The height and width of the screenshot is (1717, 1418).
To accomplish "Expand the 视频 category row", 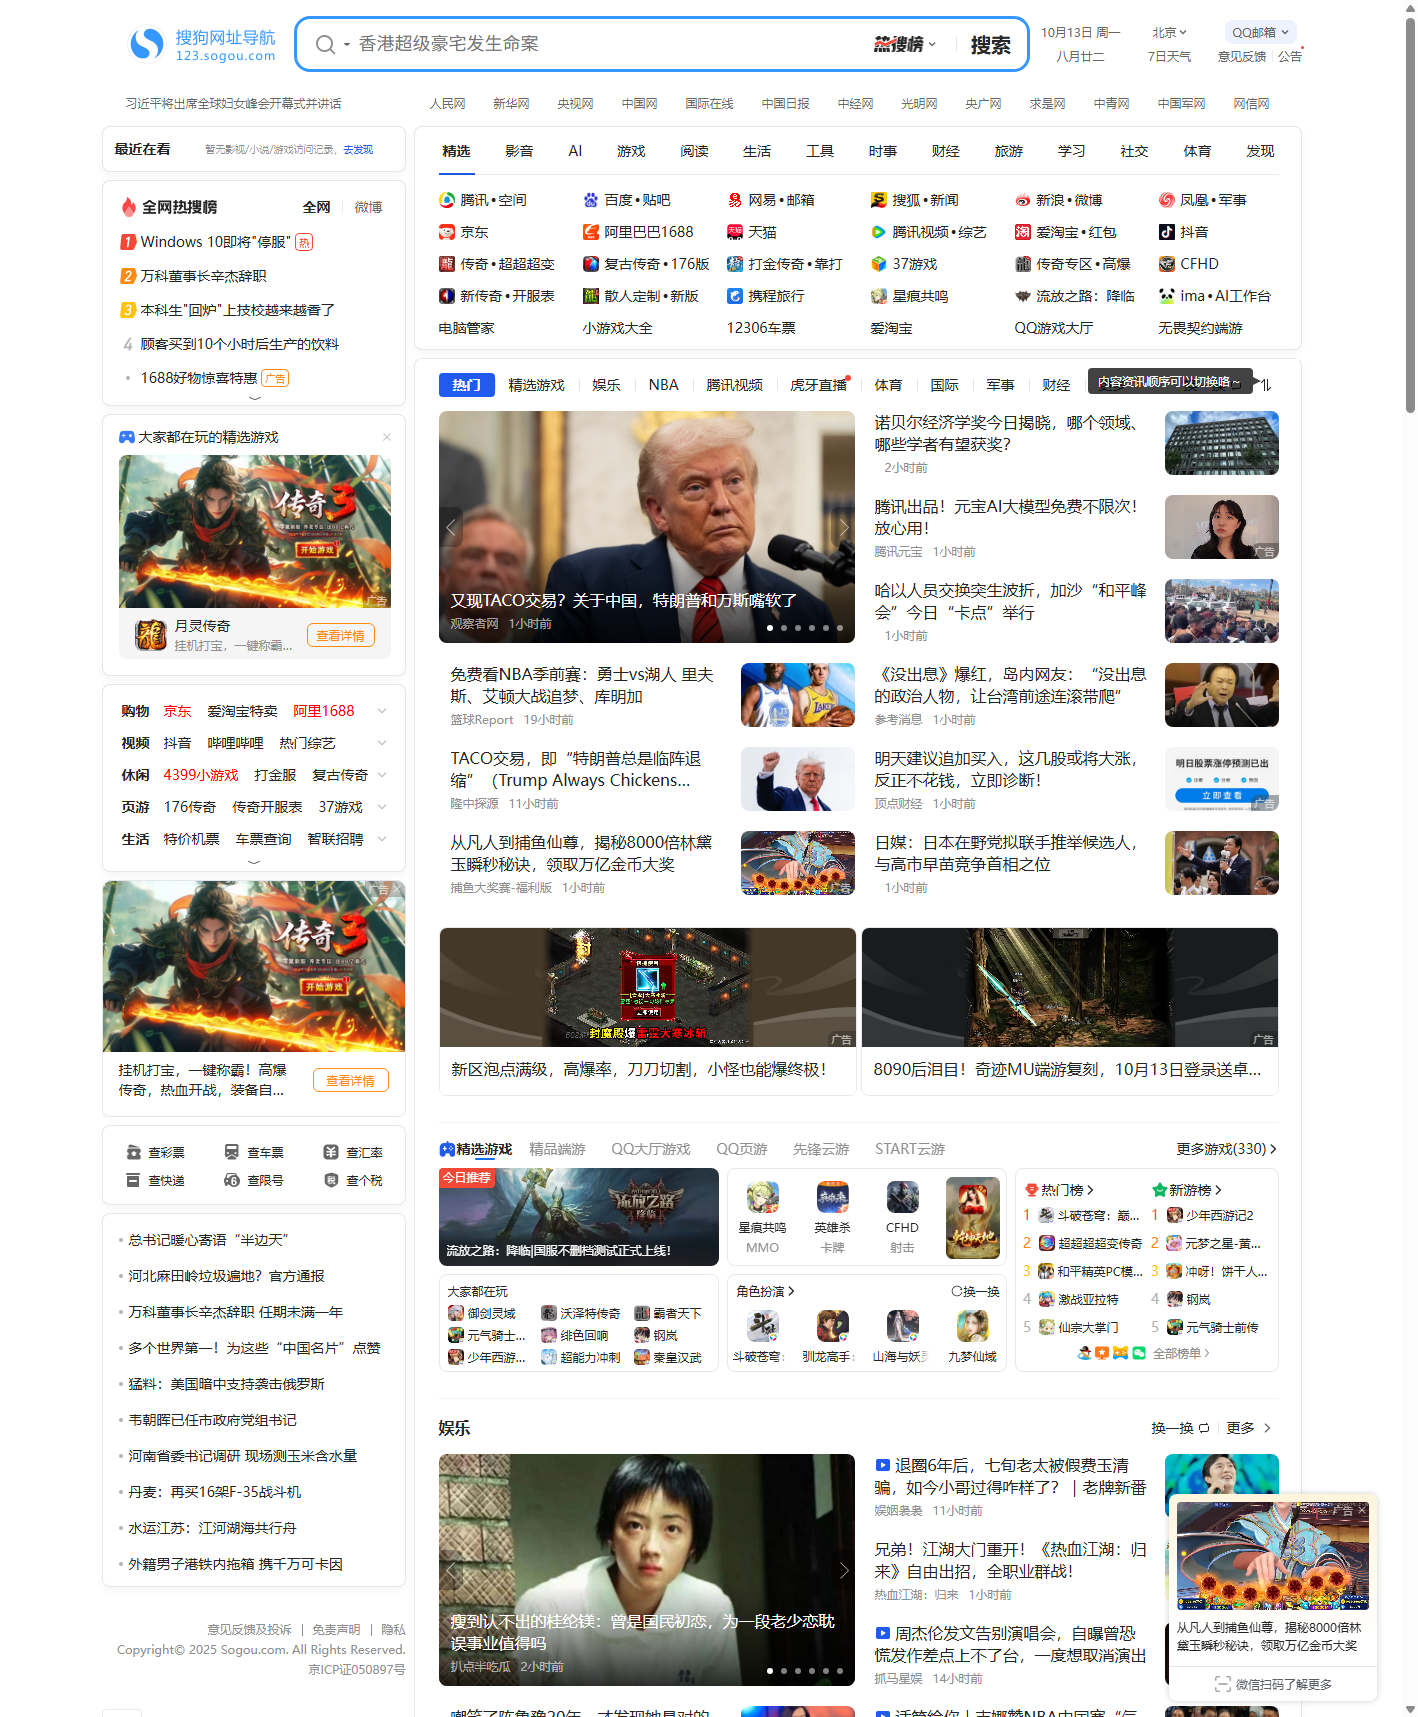I will pyautogui.click(x=382, y=743).
